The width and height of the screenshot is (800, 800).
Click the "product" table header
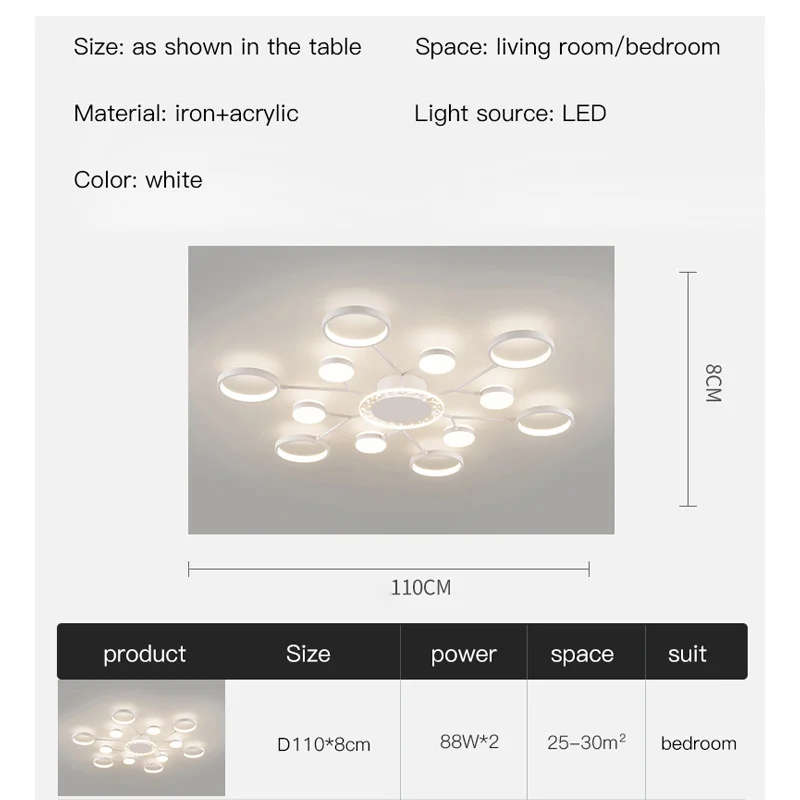tap(144, 654)
